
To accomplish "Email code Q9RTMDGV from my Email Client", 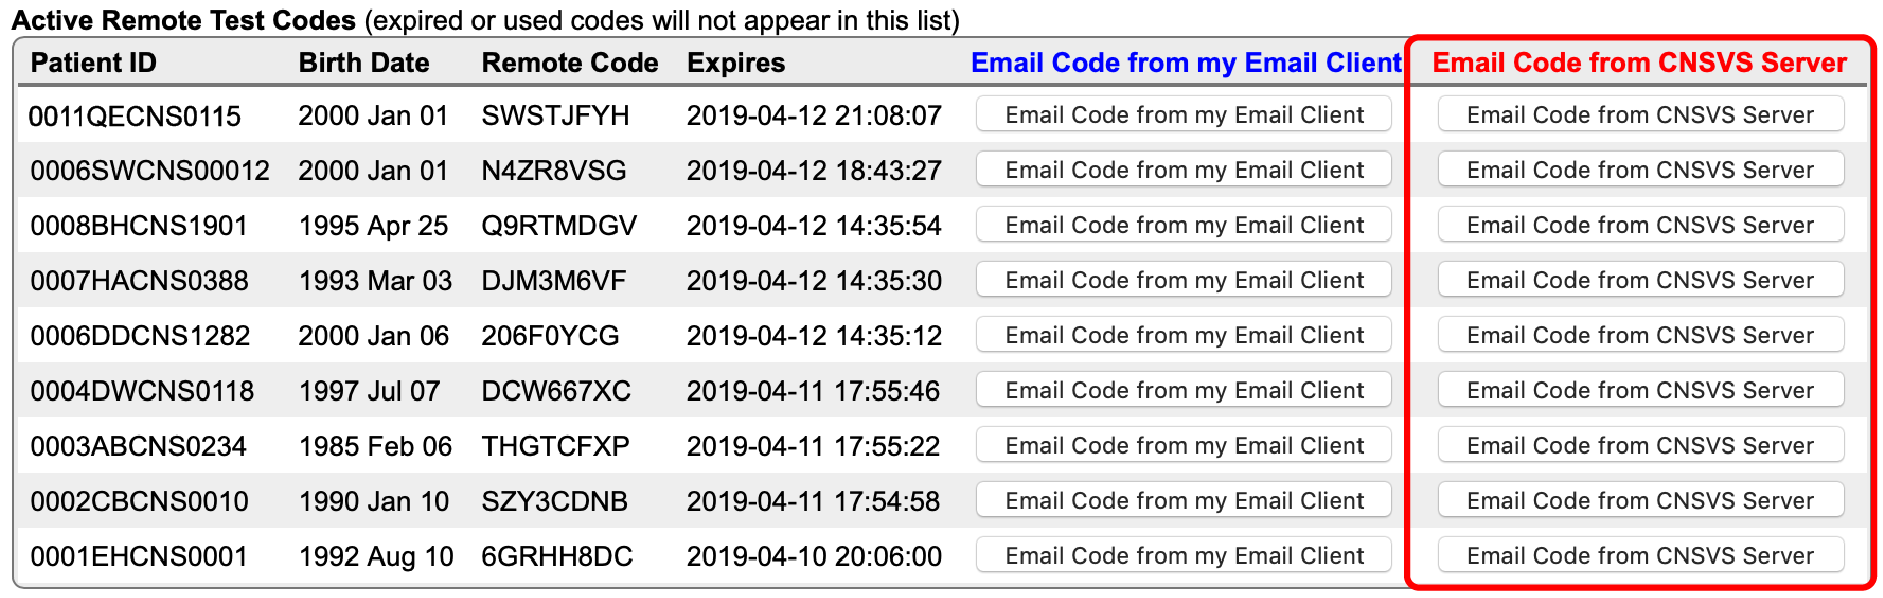I will click(1184, 225).
